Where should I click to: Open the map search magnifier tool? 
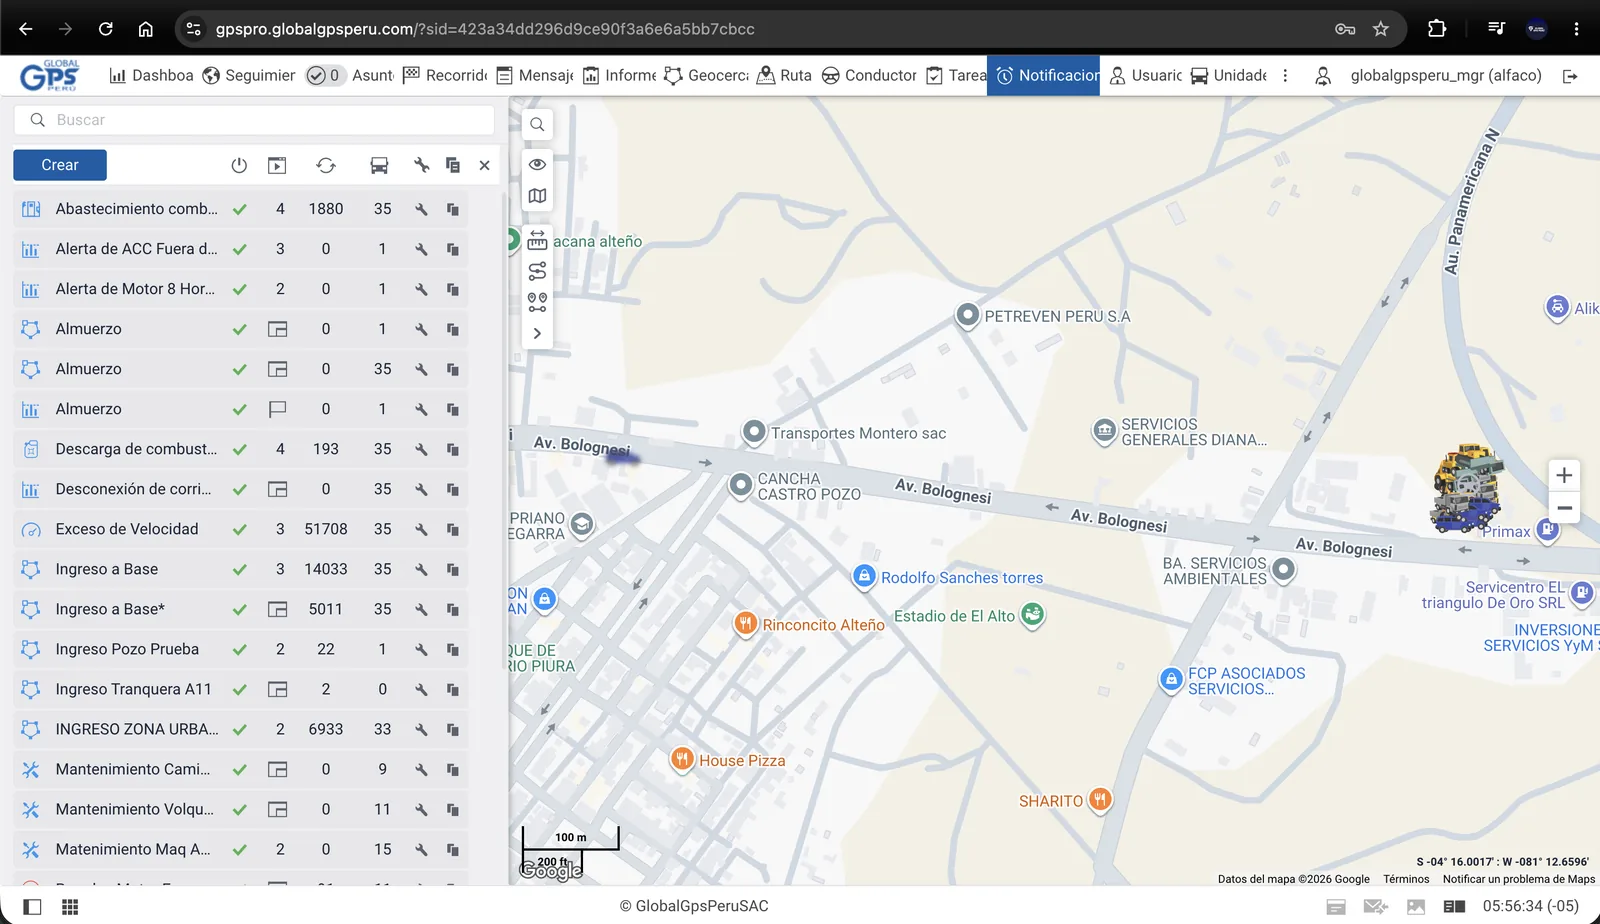pyautogui.click(x=537, y=125)
